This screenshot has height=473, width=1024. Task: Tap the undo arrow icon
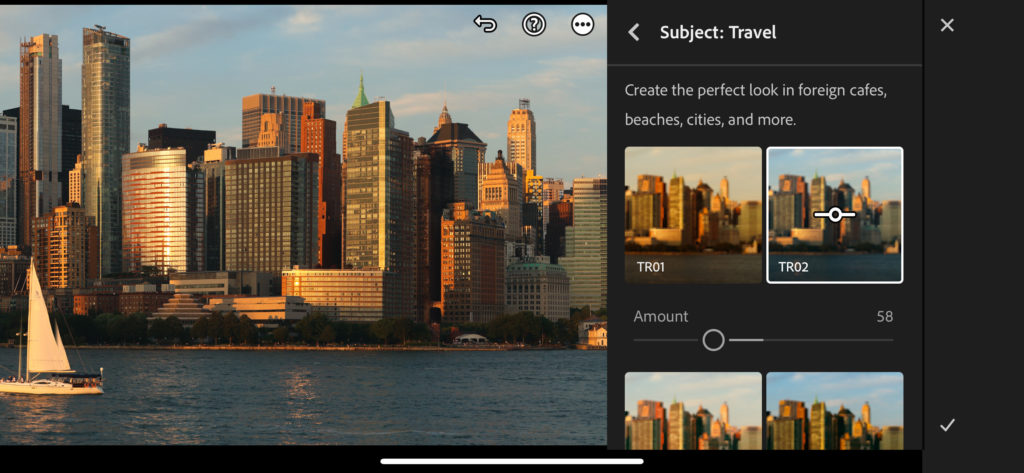[485, 25]
